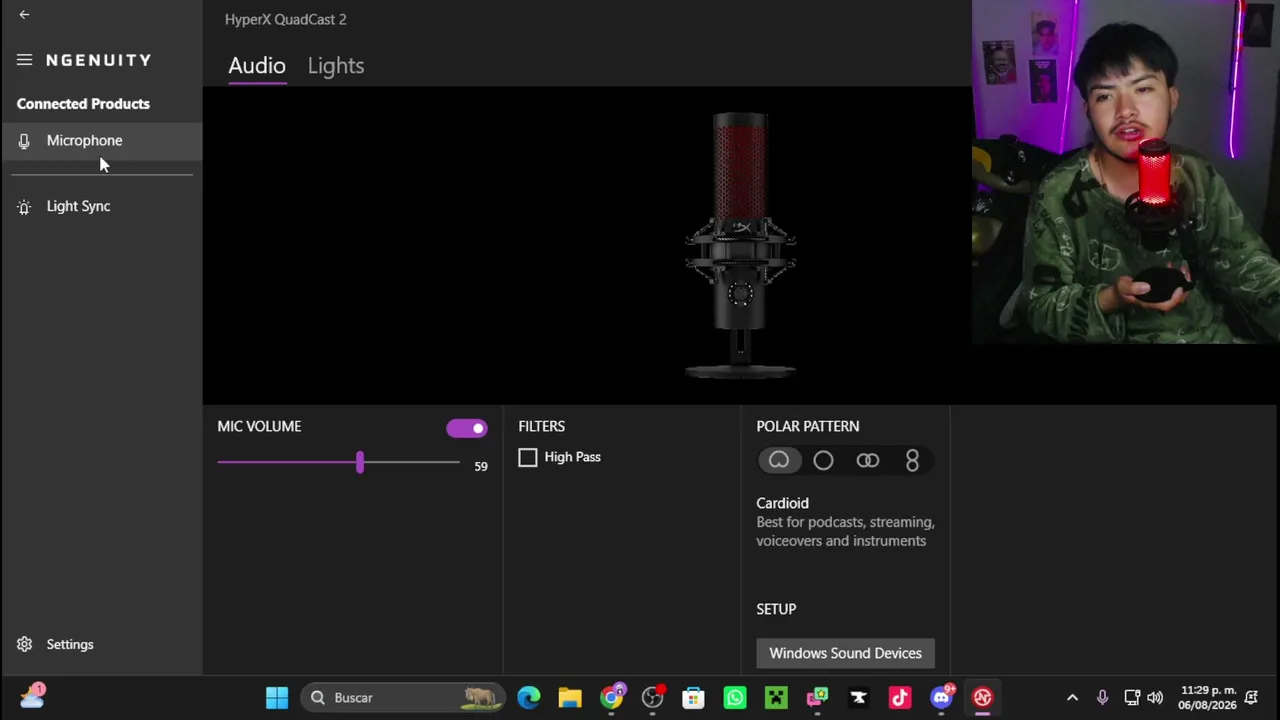Screen dimensions: 1280x720
Task: Click the system tray microphone icon
Action: [1102, 698]
